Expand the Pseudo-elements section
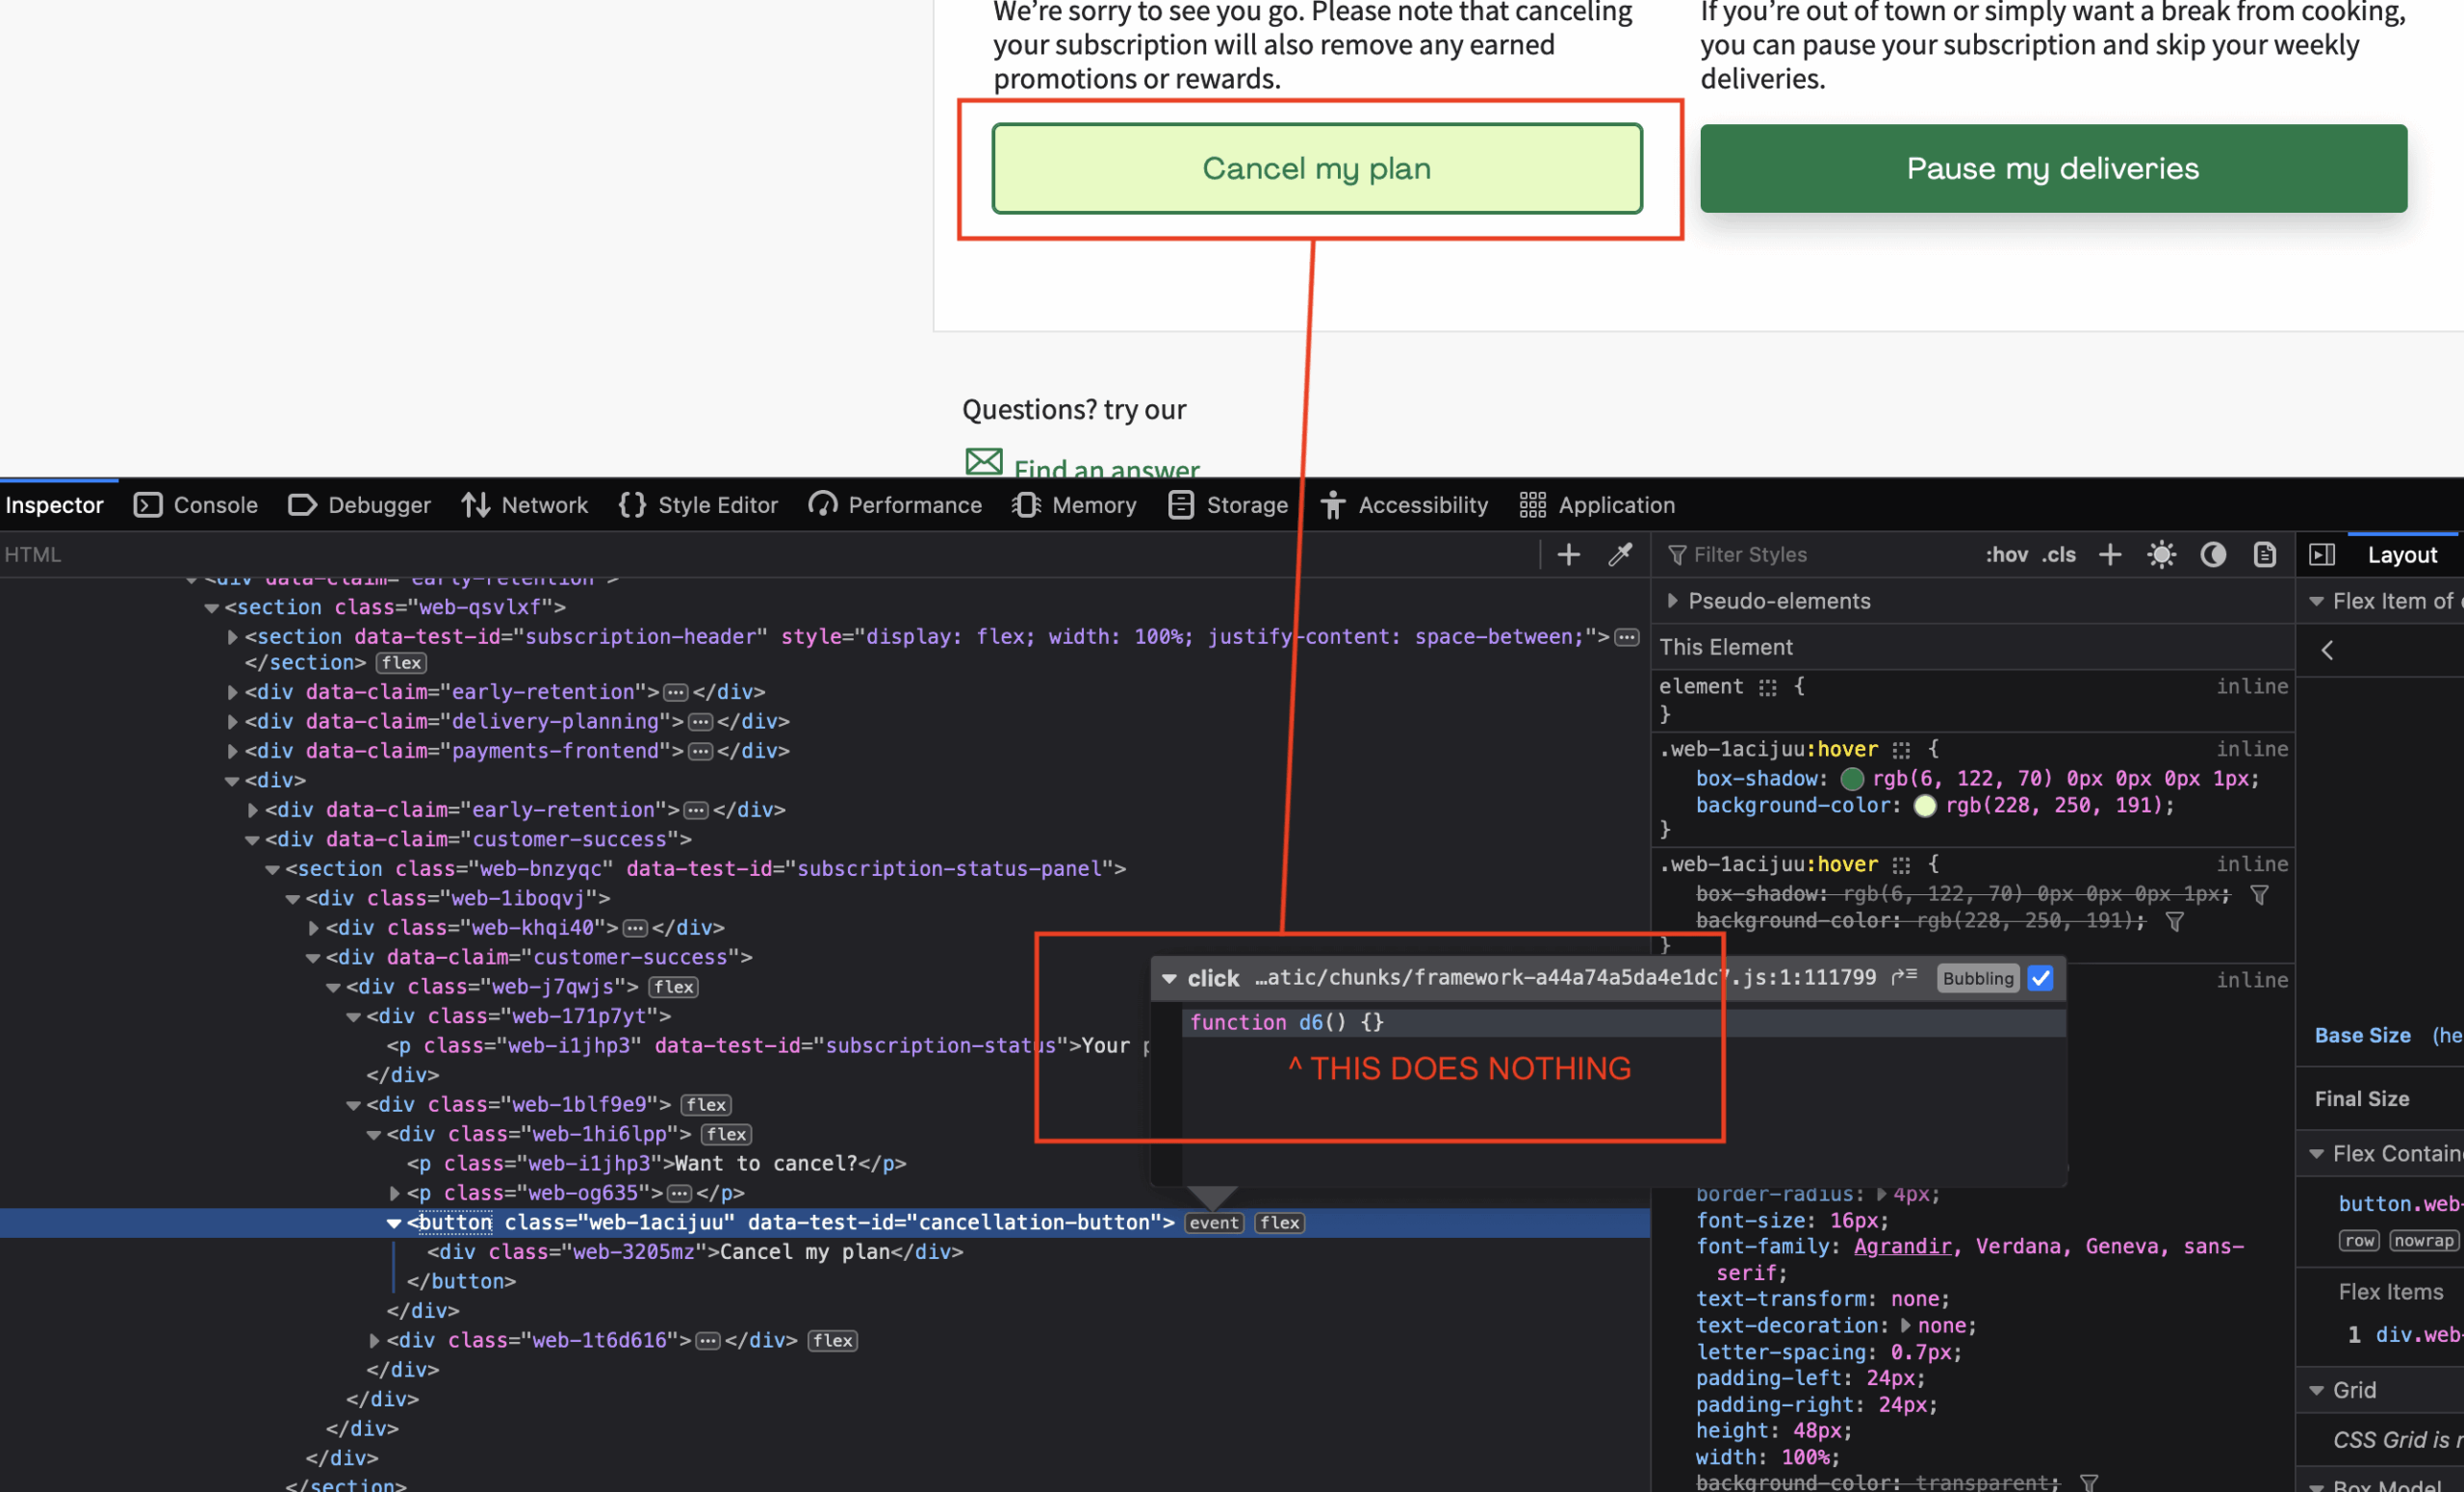This screenshot has height=1492, width=2464. click(1672, 601)
